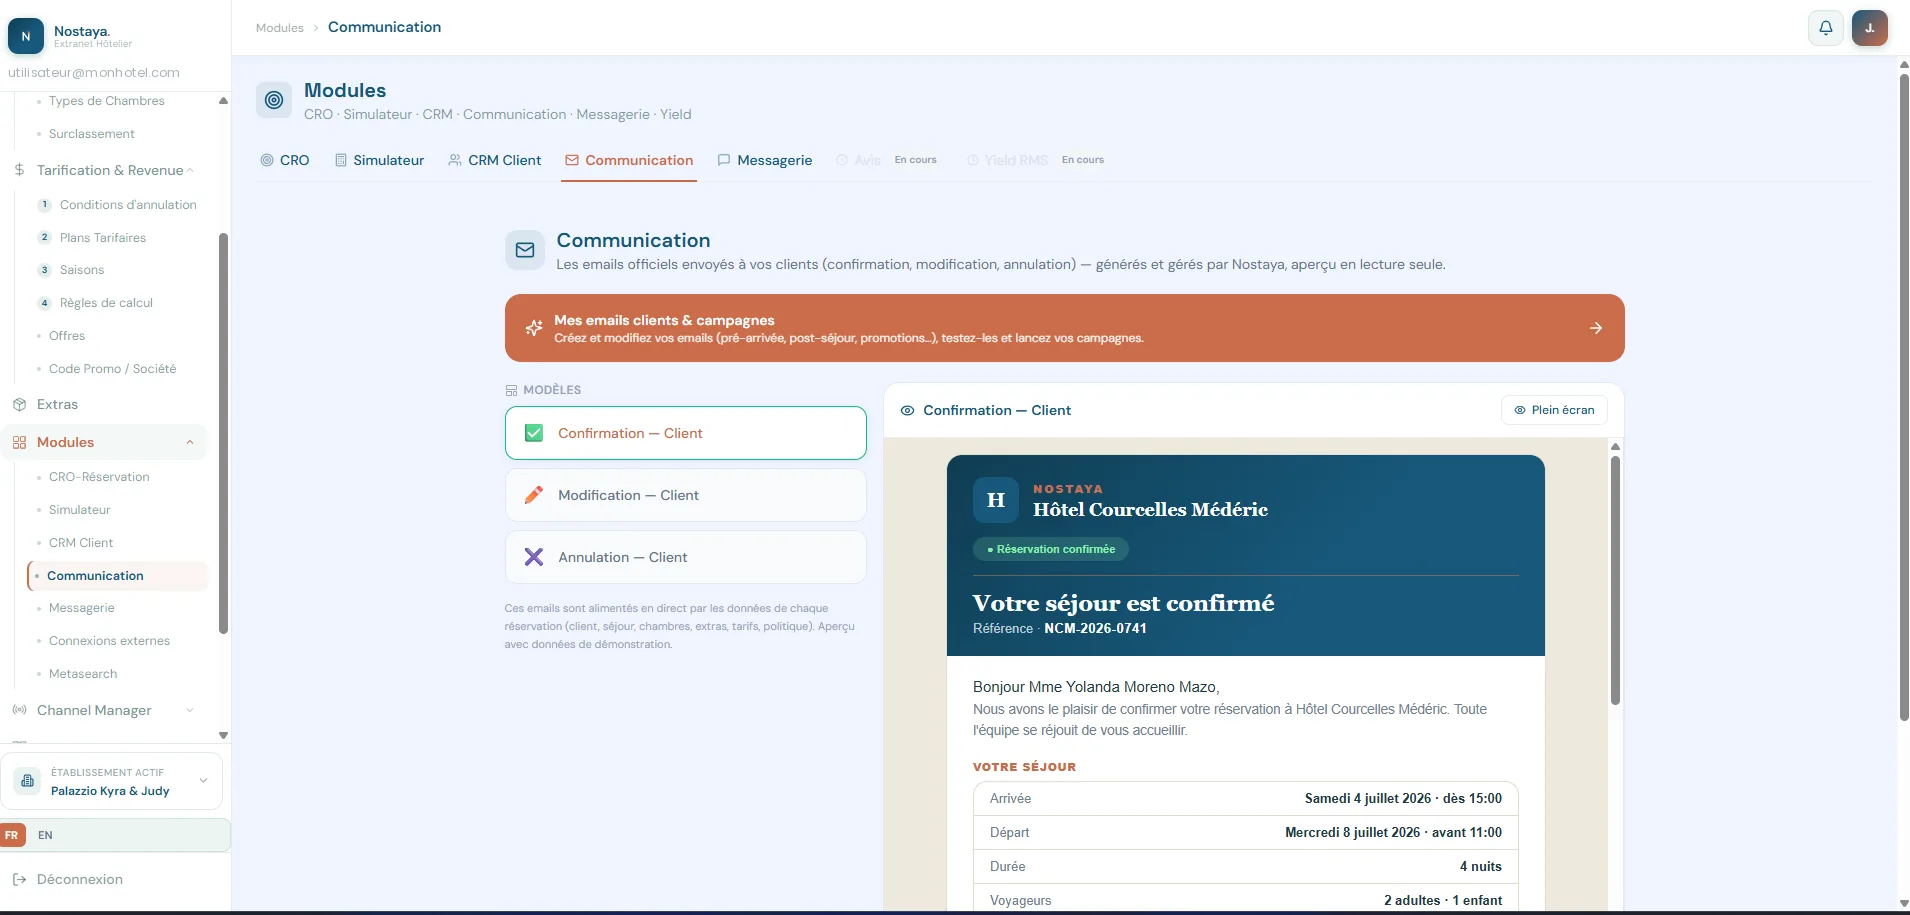
Task: Click the Nostaya logo icon
Action: coord(26,36)
